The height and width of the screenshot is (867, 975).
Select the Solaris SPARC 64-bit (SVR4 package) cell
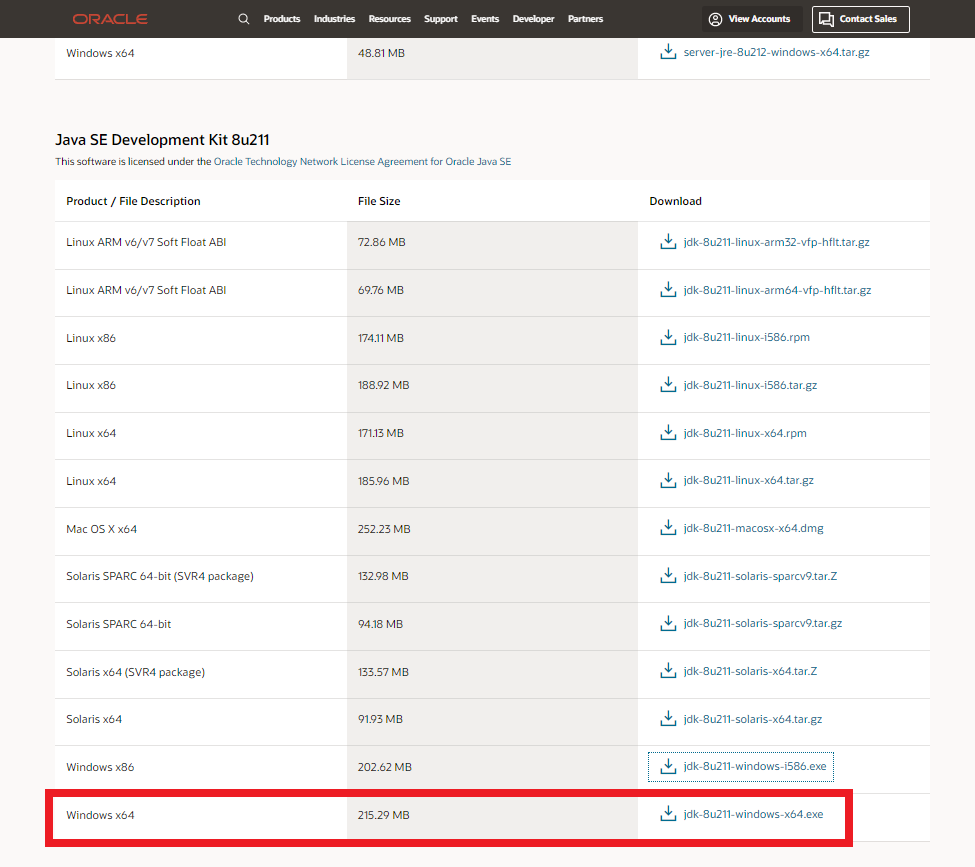[201, 577]
